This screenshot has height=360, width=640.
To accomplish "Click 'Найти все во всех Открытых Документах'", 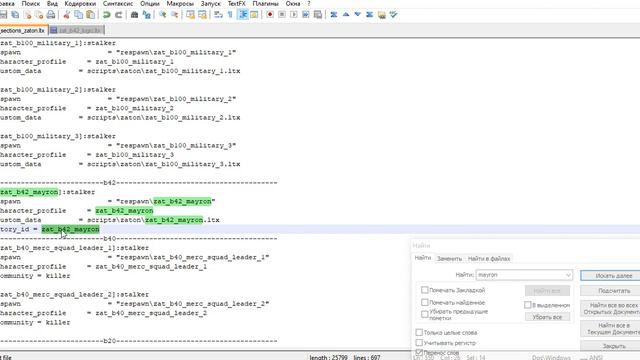I will pos(611,309).
